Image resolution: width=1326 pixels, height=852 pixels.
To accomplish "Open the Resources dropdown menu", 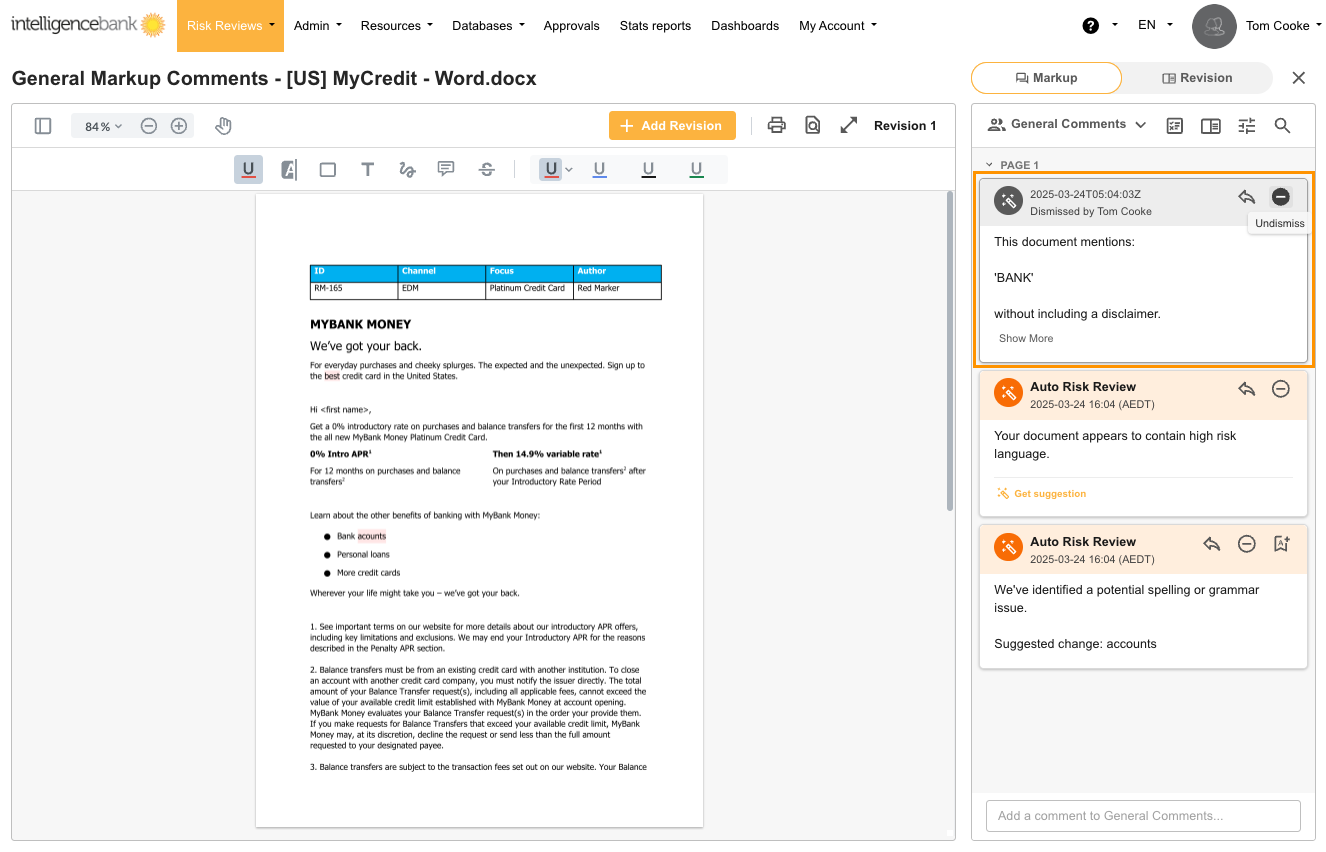I will [397, 26].
